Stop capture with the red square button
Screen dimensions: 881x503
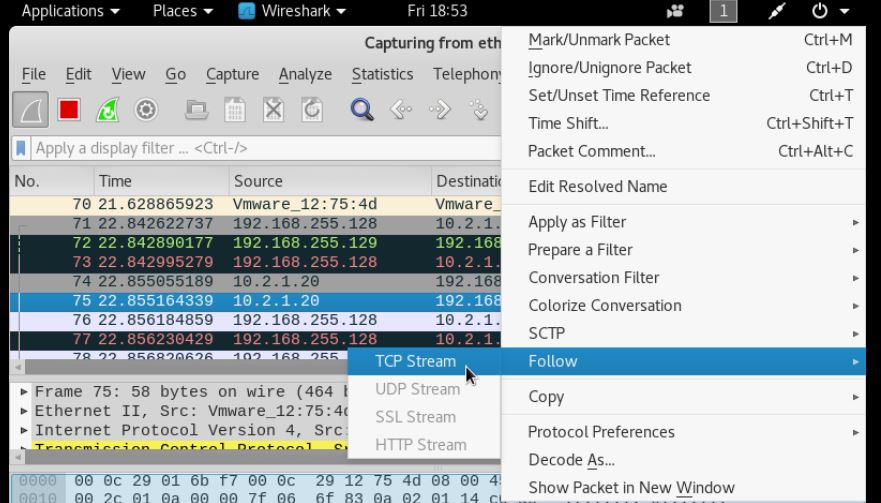tap(69, 110)
